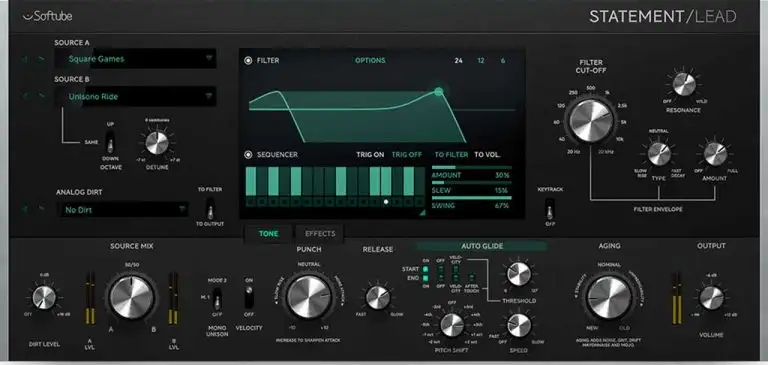Select the sequencer TO FILTER target
Viewport: 768px width, 365px height.
point(451,155)
